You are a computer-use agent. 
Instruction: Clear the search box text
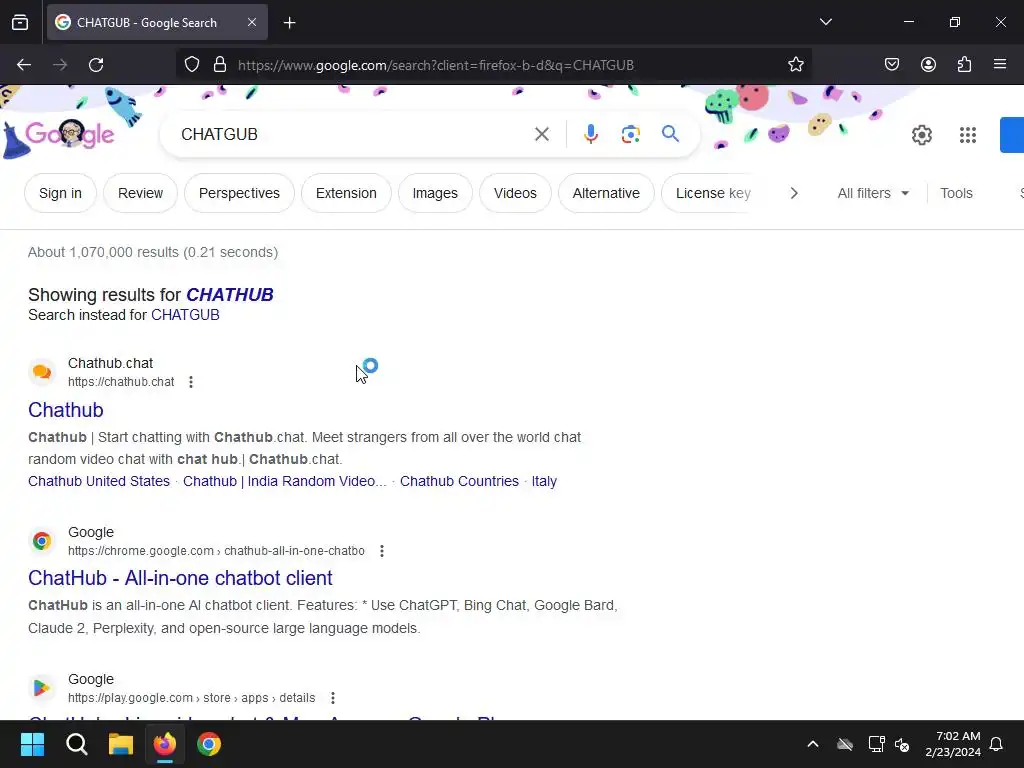[x=541, y=135]
